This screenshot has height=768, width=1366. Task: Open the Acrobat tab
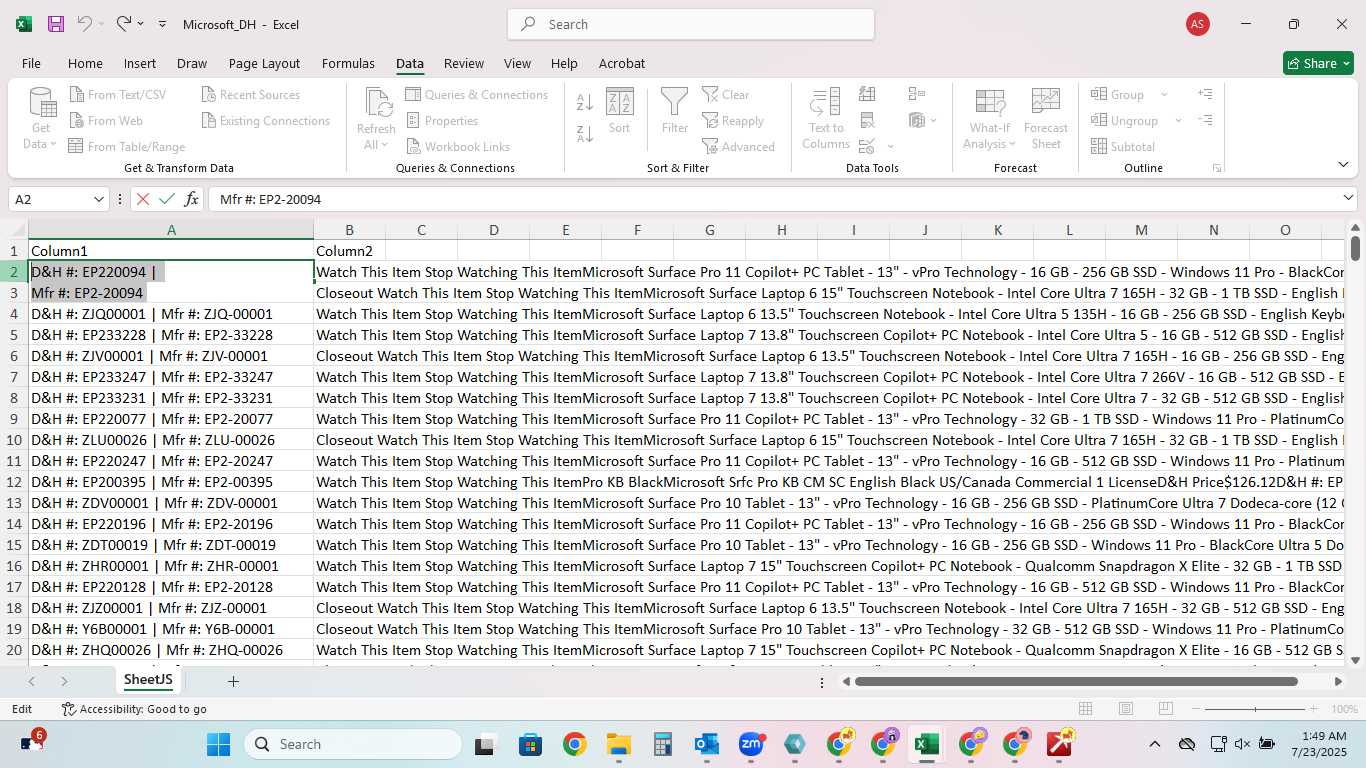(x=622, y=63)
